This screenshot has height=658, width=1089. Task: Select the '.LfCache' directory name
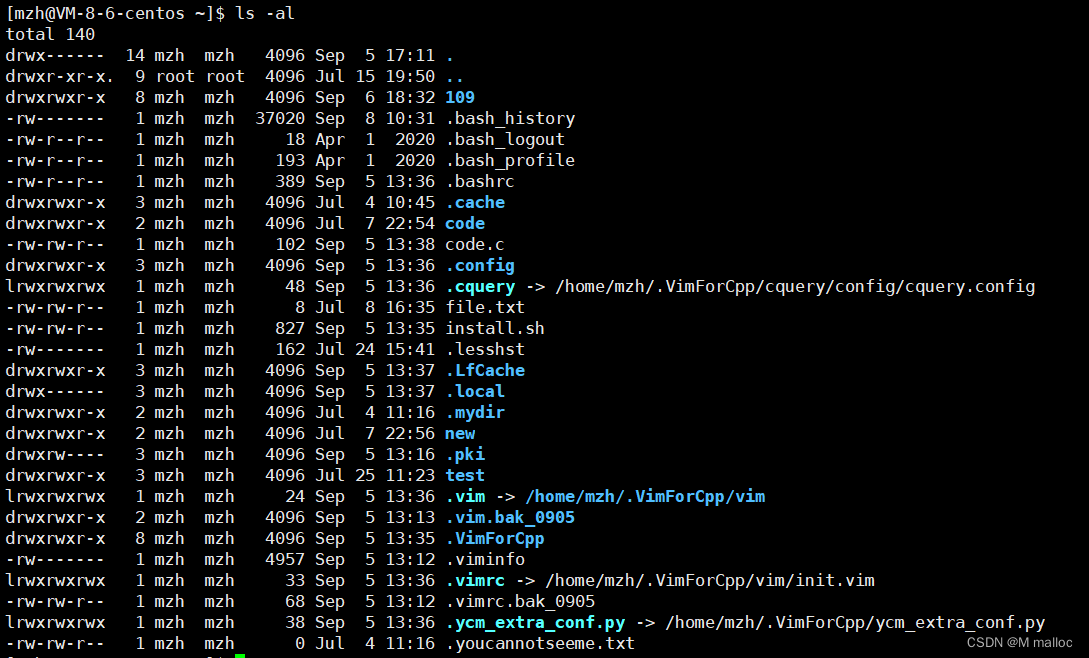(485, 370)
